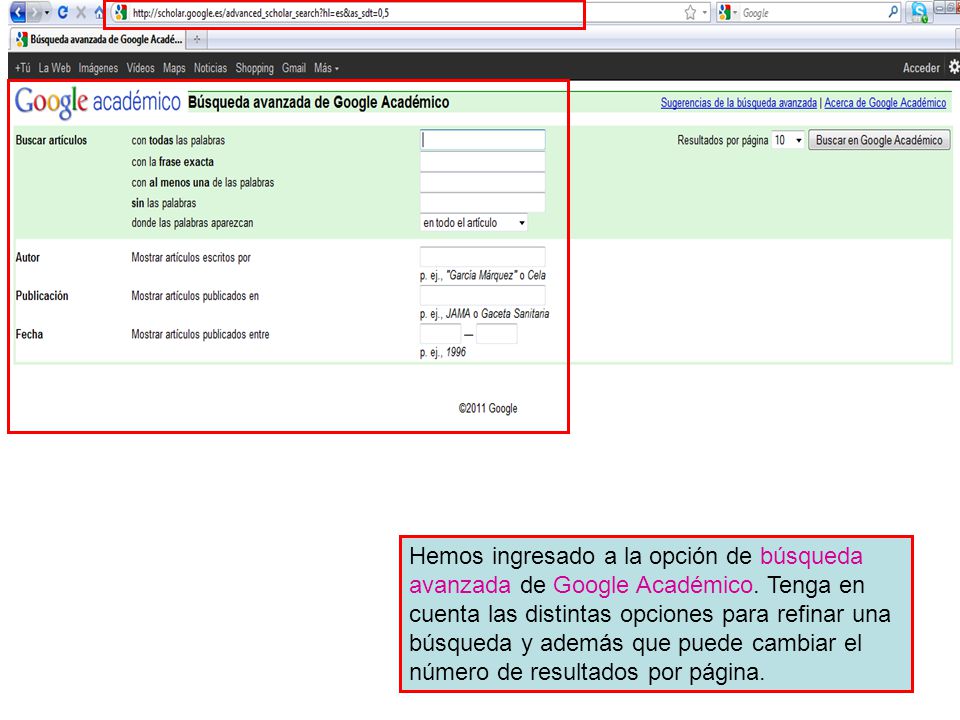Go to the browser Home page icon
The height and width of the screenshot is (720, 960).
click(x=99, y=12)
